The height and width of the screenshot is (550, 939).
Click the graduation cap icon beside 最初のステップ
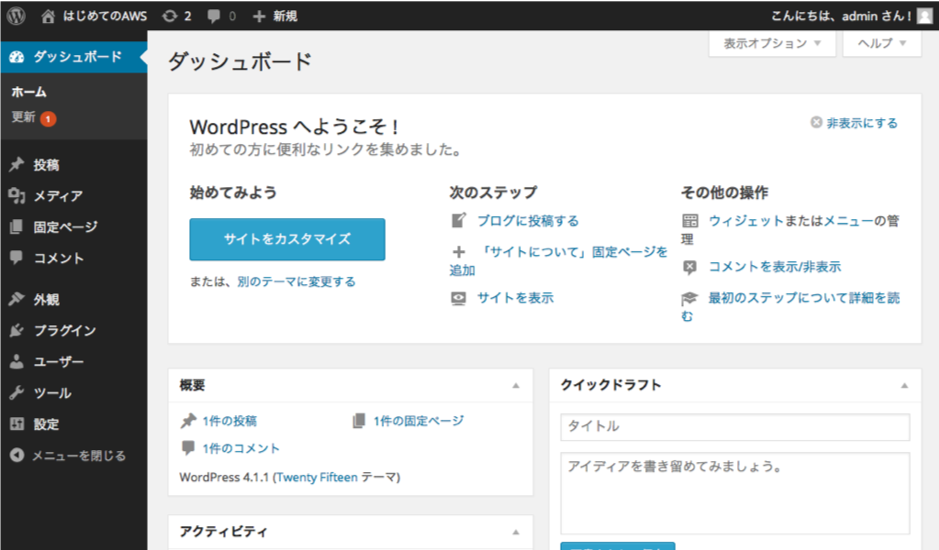pyautogui.click(x=690, y=298)
